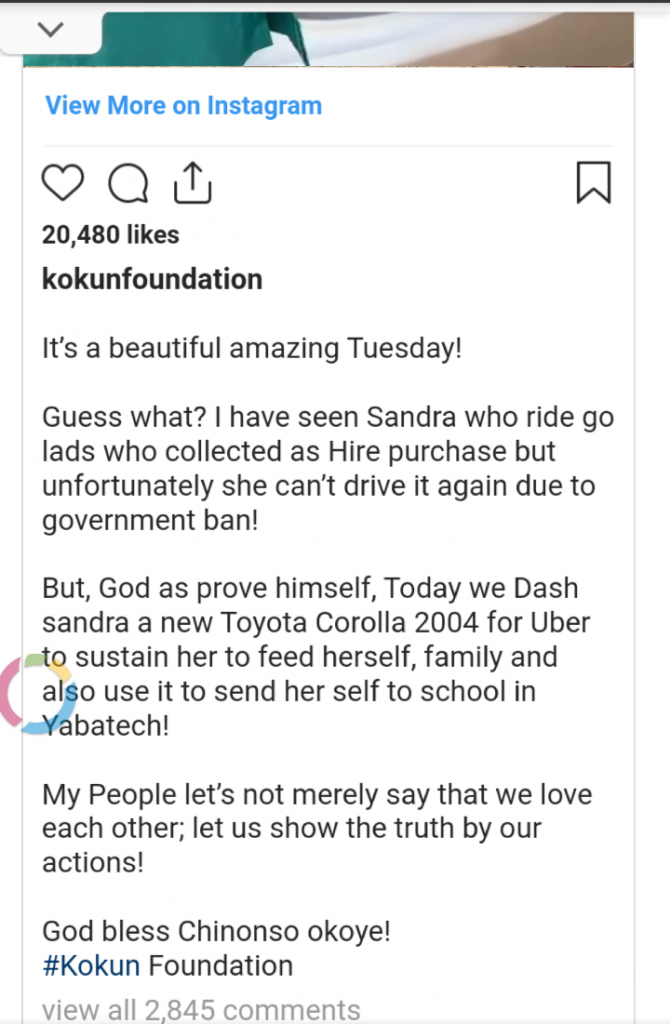Save the post with the bookmark icon
The image size is (670, 1024).
(x=593, y=183)
